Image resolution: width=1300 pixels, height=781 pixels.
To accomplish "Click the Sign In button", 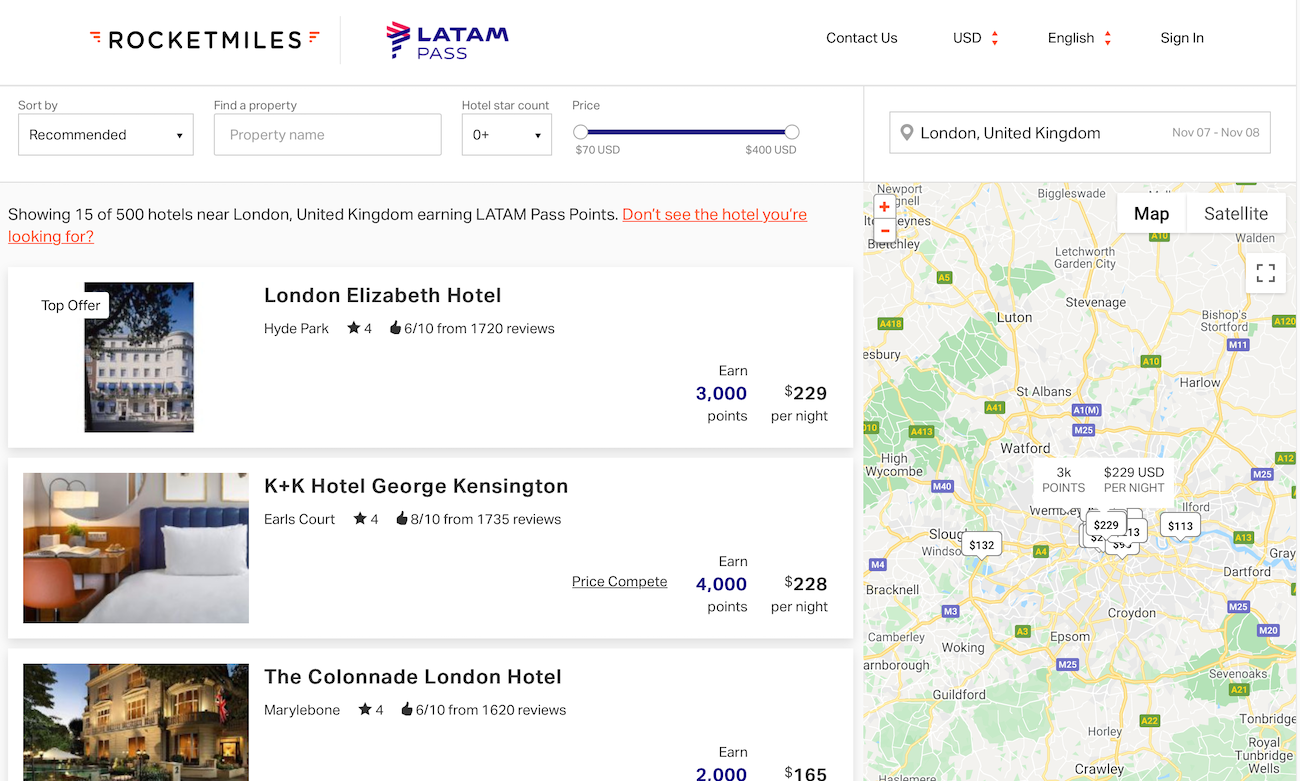I will pyautogui.click(x=1181, y=38).
